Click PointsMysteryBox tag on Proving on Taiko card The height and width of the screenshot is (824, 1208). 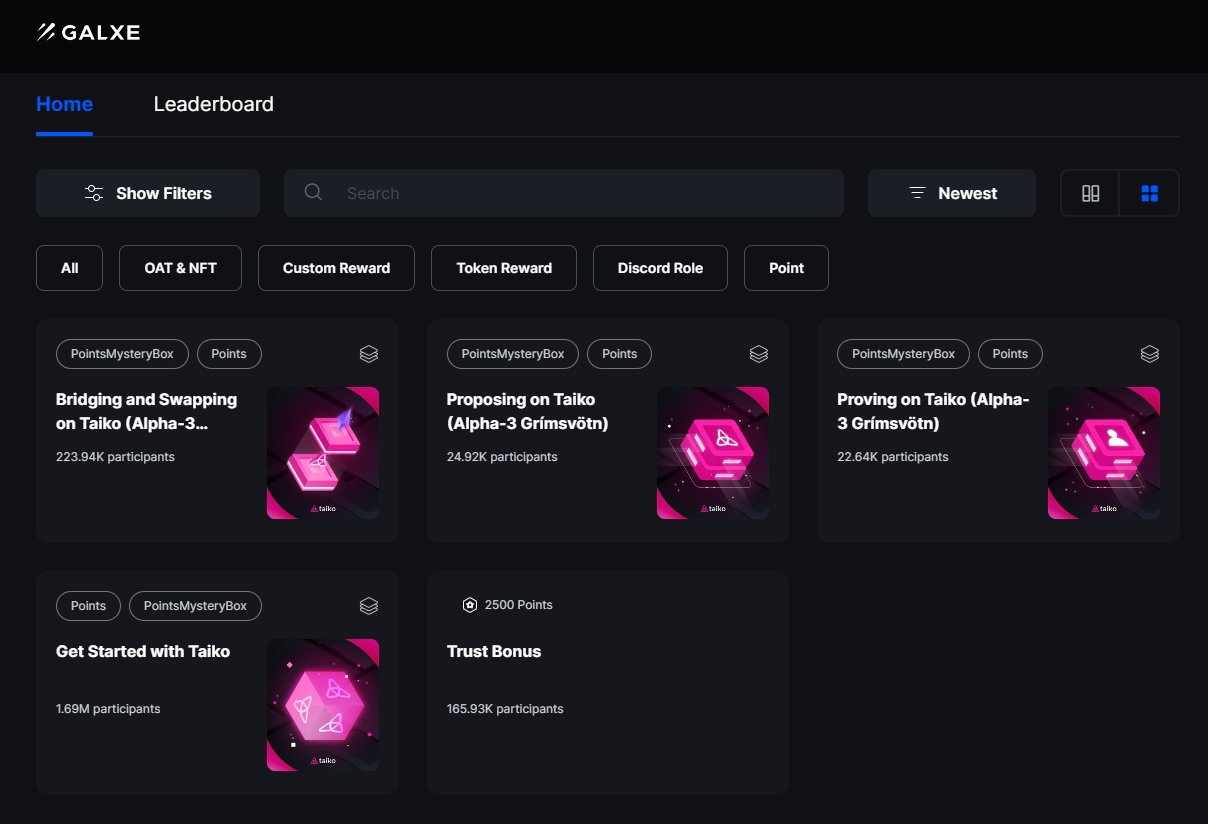coord(903,354)
